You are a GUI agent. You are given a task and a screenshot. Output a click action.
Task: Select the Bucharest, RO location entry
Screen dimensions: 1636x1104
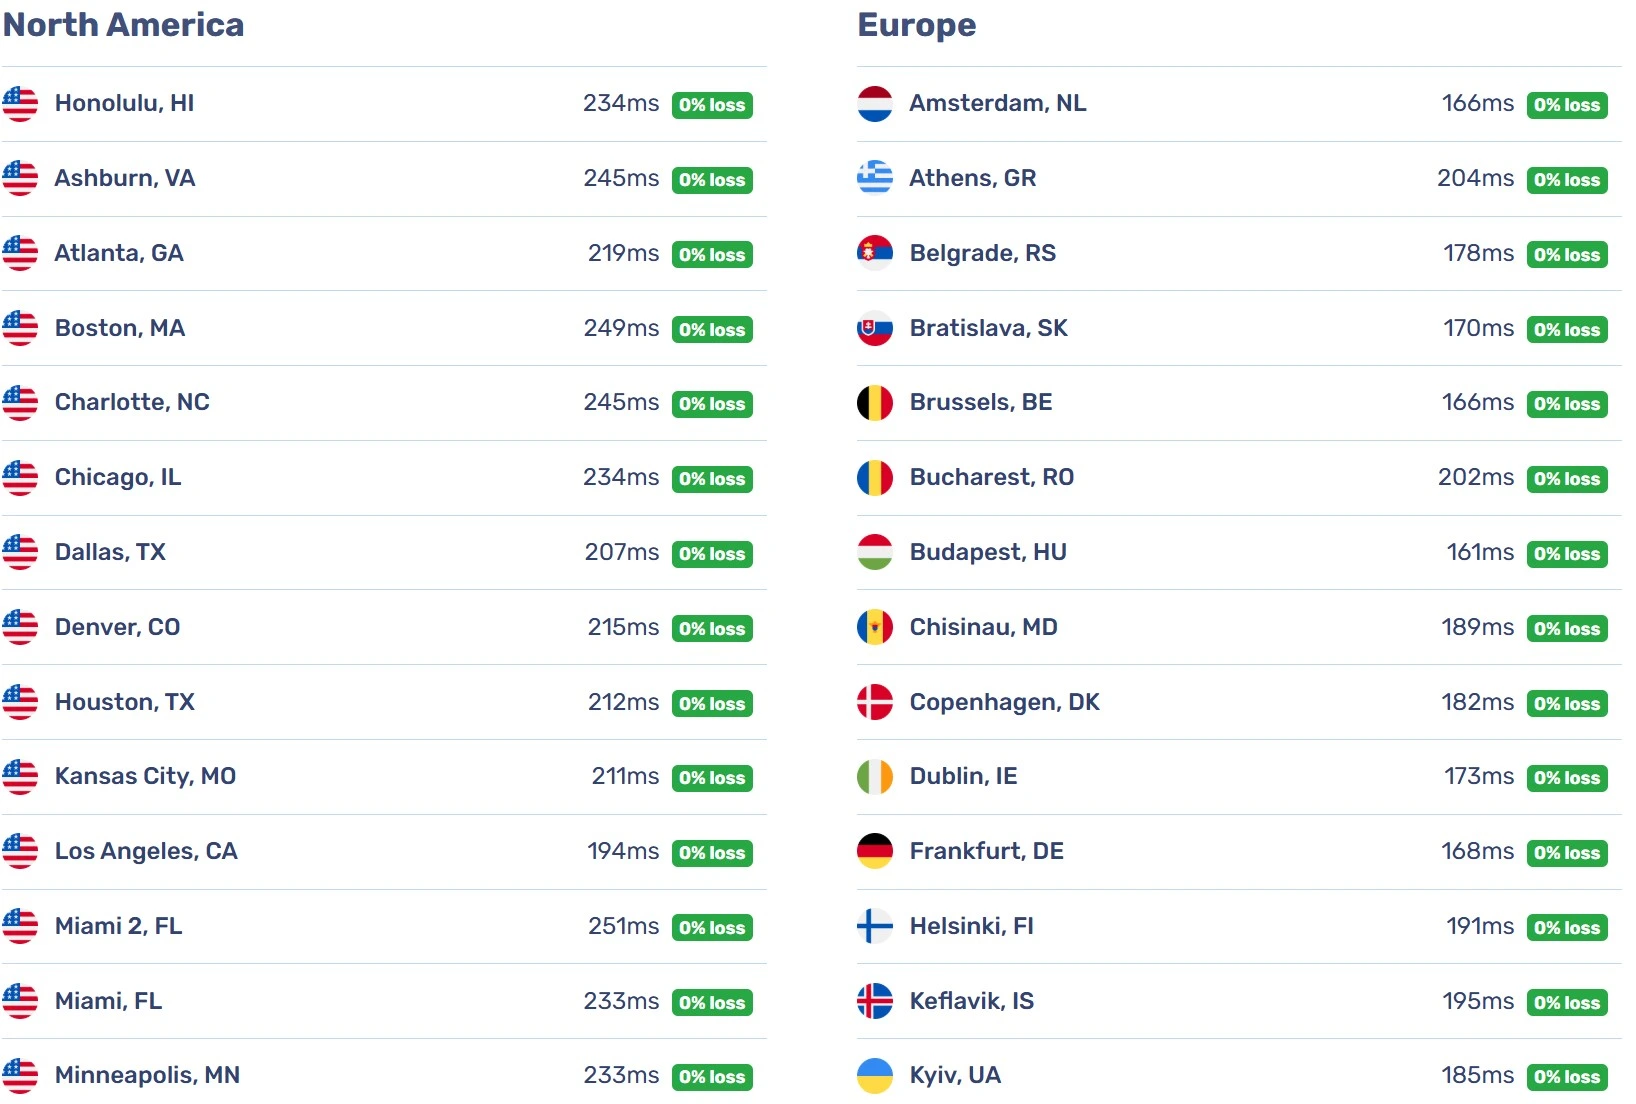click(x=992, y=477)
